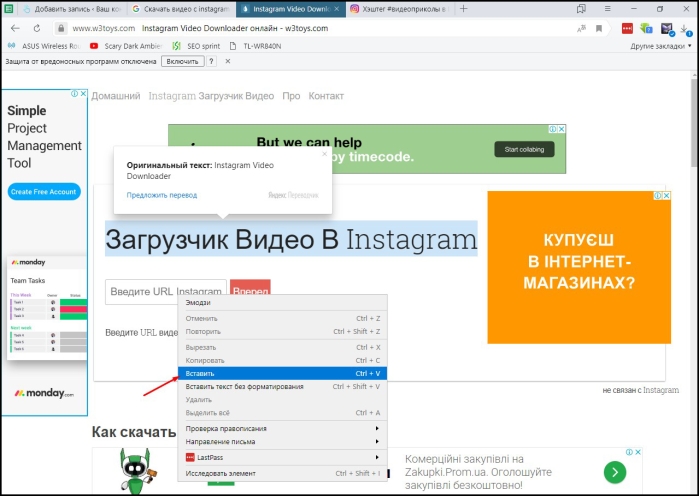Open the Про page link
This screenshot has height=496, width=699.
[x=291, y=96]
